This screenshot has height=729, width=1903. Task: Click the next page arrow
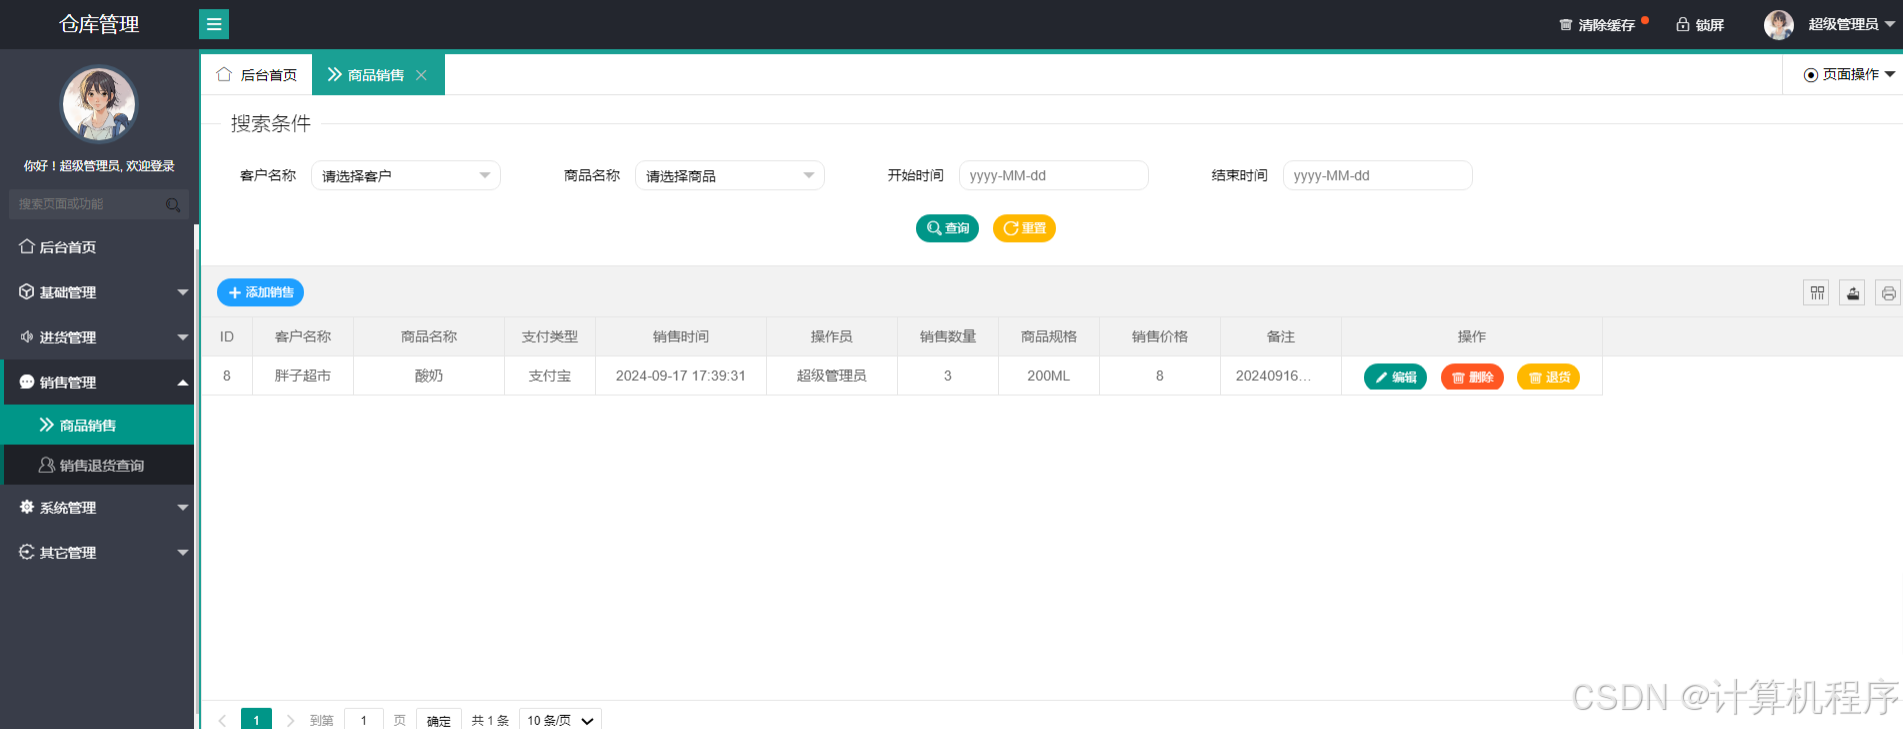(x=290, y=720)
